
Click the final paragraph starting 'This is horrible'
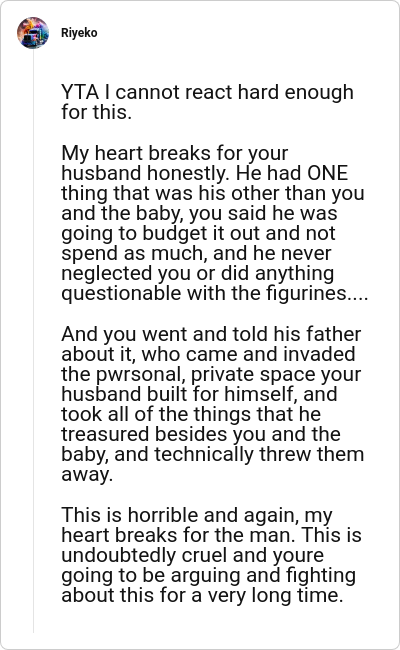pos(211,555)
